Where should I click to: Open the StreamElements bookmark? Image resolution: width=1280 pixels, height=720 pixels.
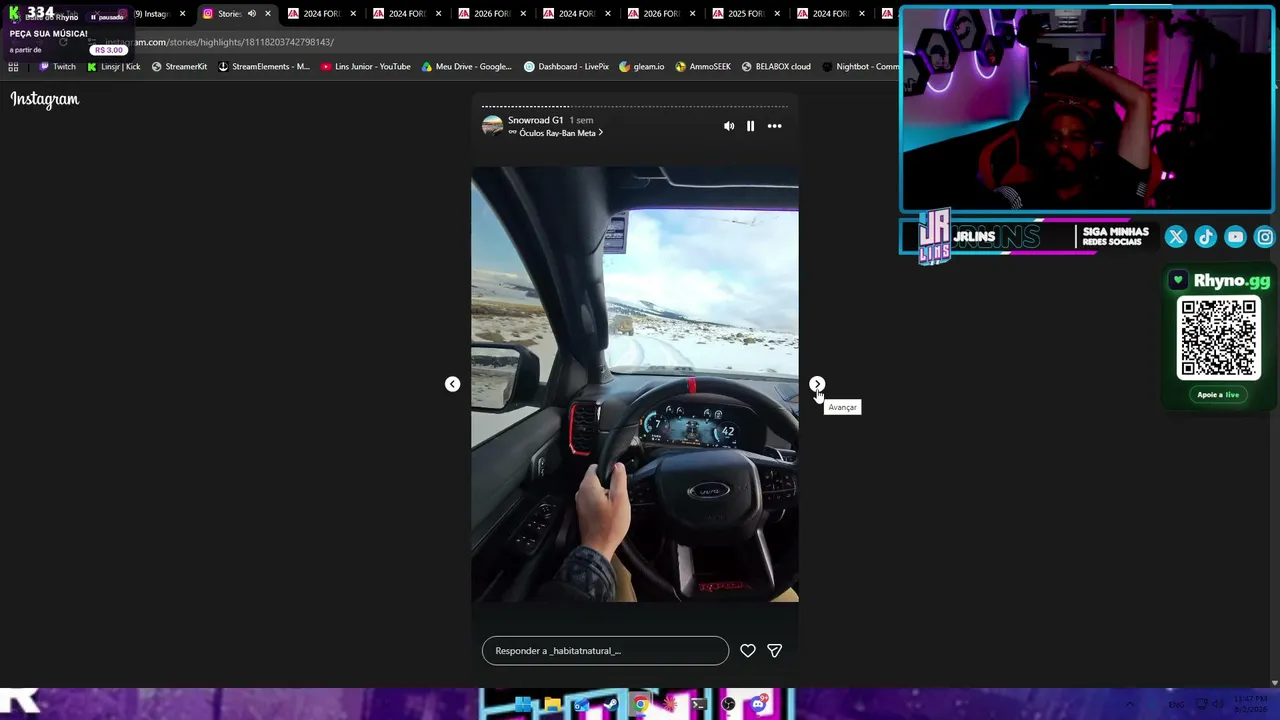(264, 67)
